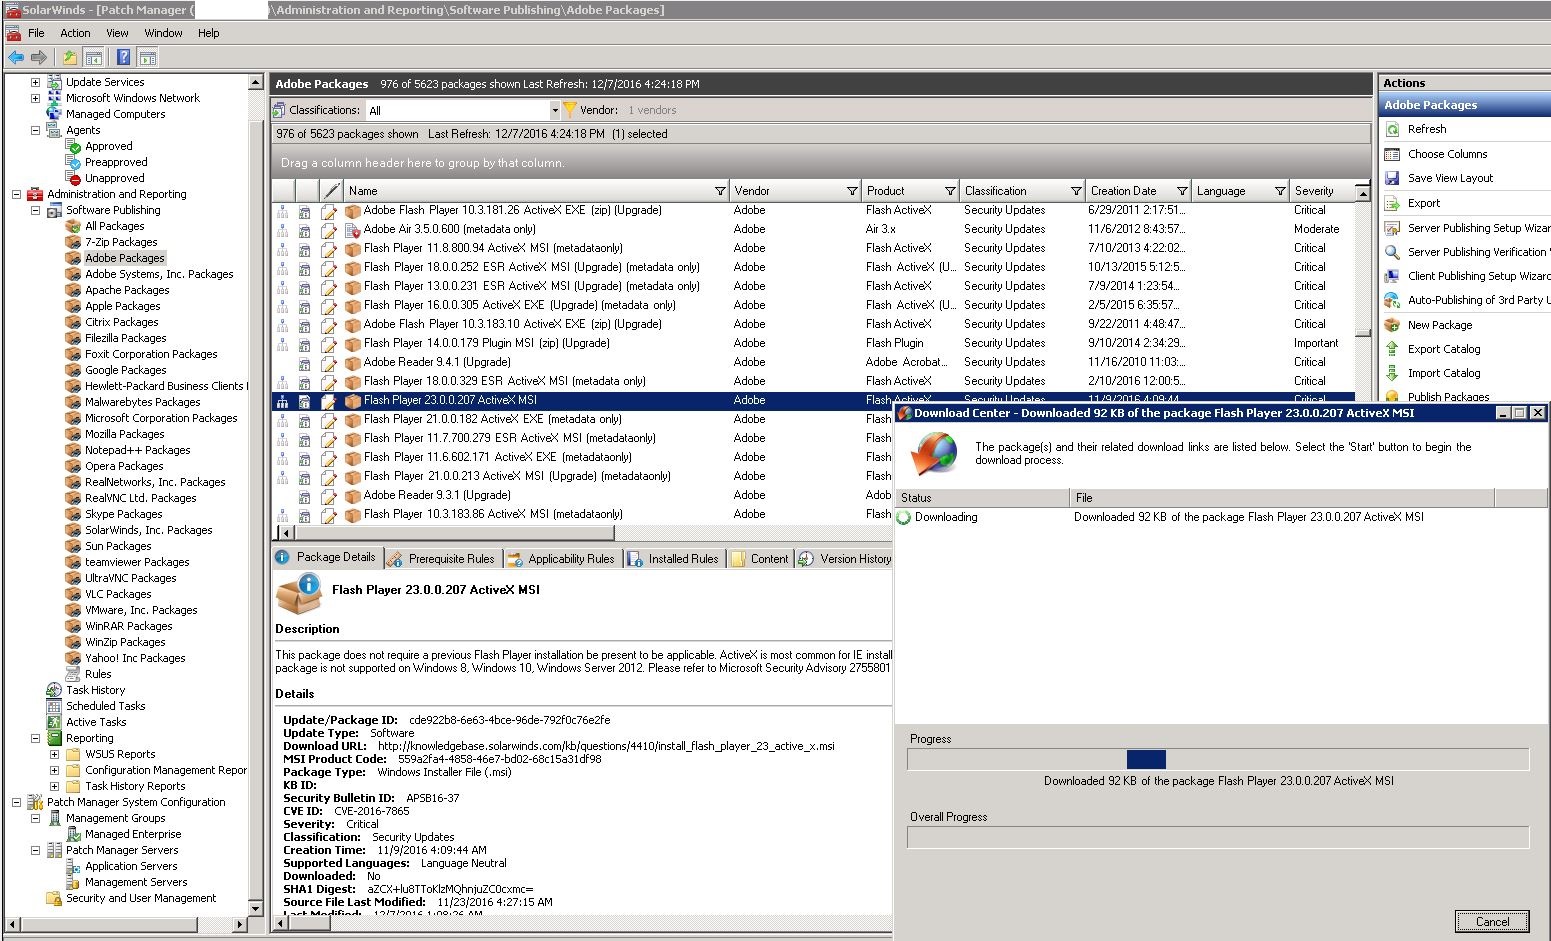This screenshot has height=941, width=1551.
Task: Collapse the Agents tree node
Action: point(35,130)
